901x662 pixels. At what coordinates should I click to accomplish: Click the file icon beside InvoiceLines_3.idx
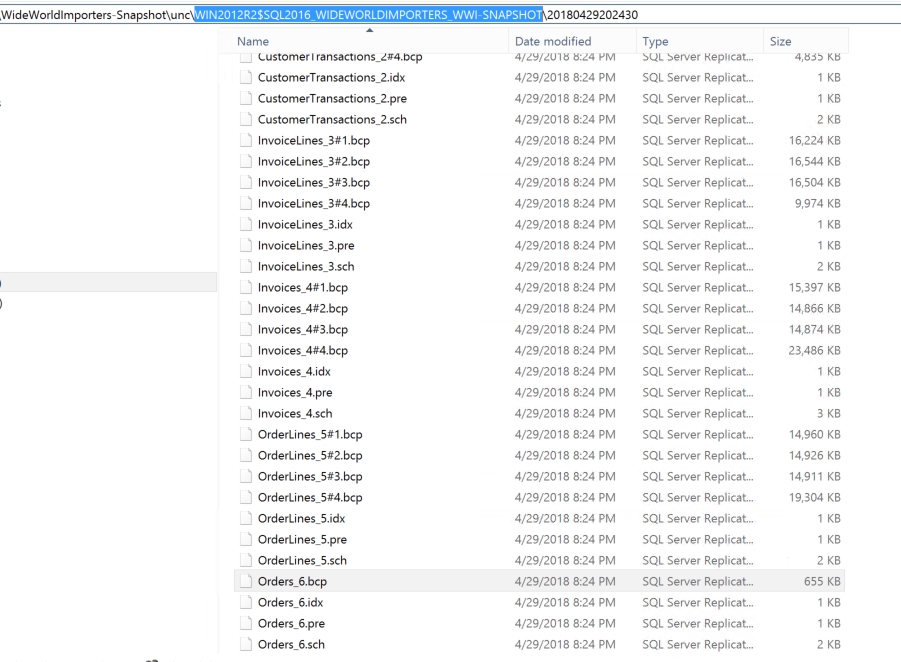point(246,225)
